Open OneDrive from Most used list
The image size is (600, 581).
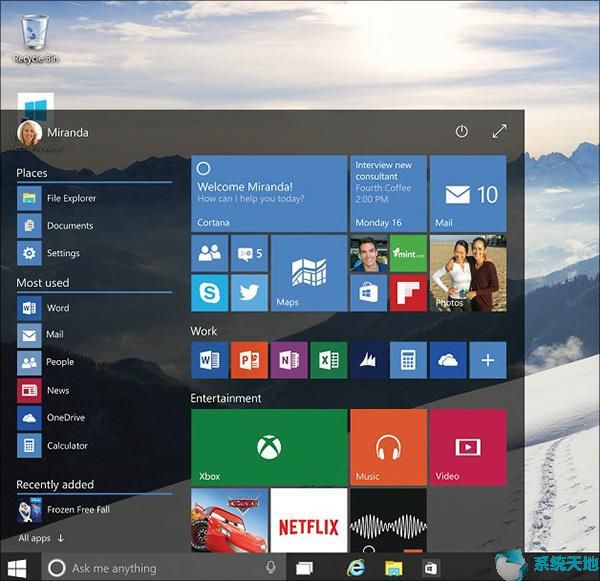51,418
